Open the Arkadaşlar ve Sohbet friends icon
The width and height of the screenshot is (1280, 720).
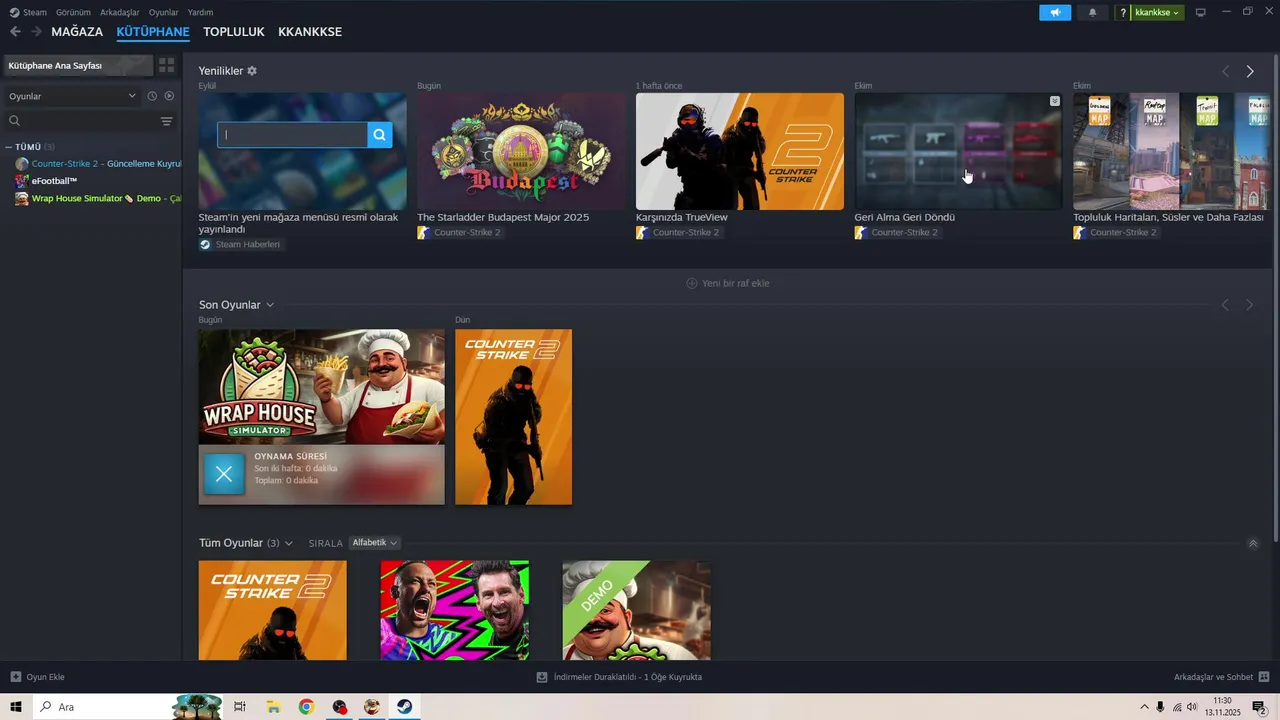point(1264,677)
